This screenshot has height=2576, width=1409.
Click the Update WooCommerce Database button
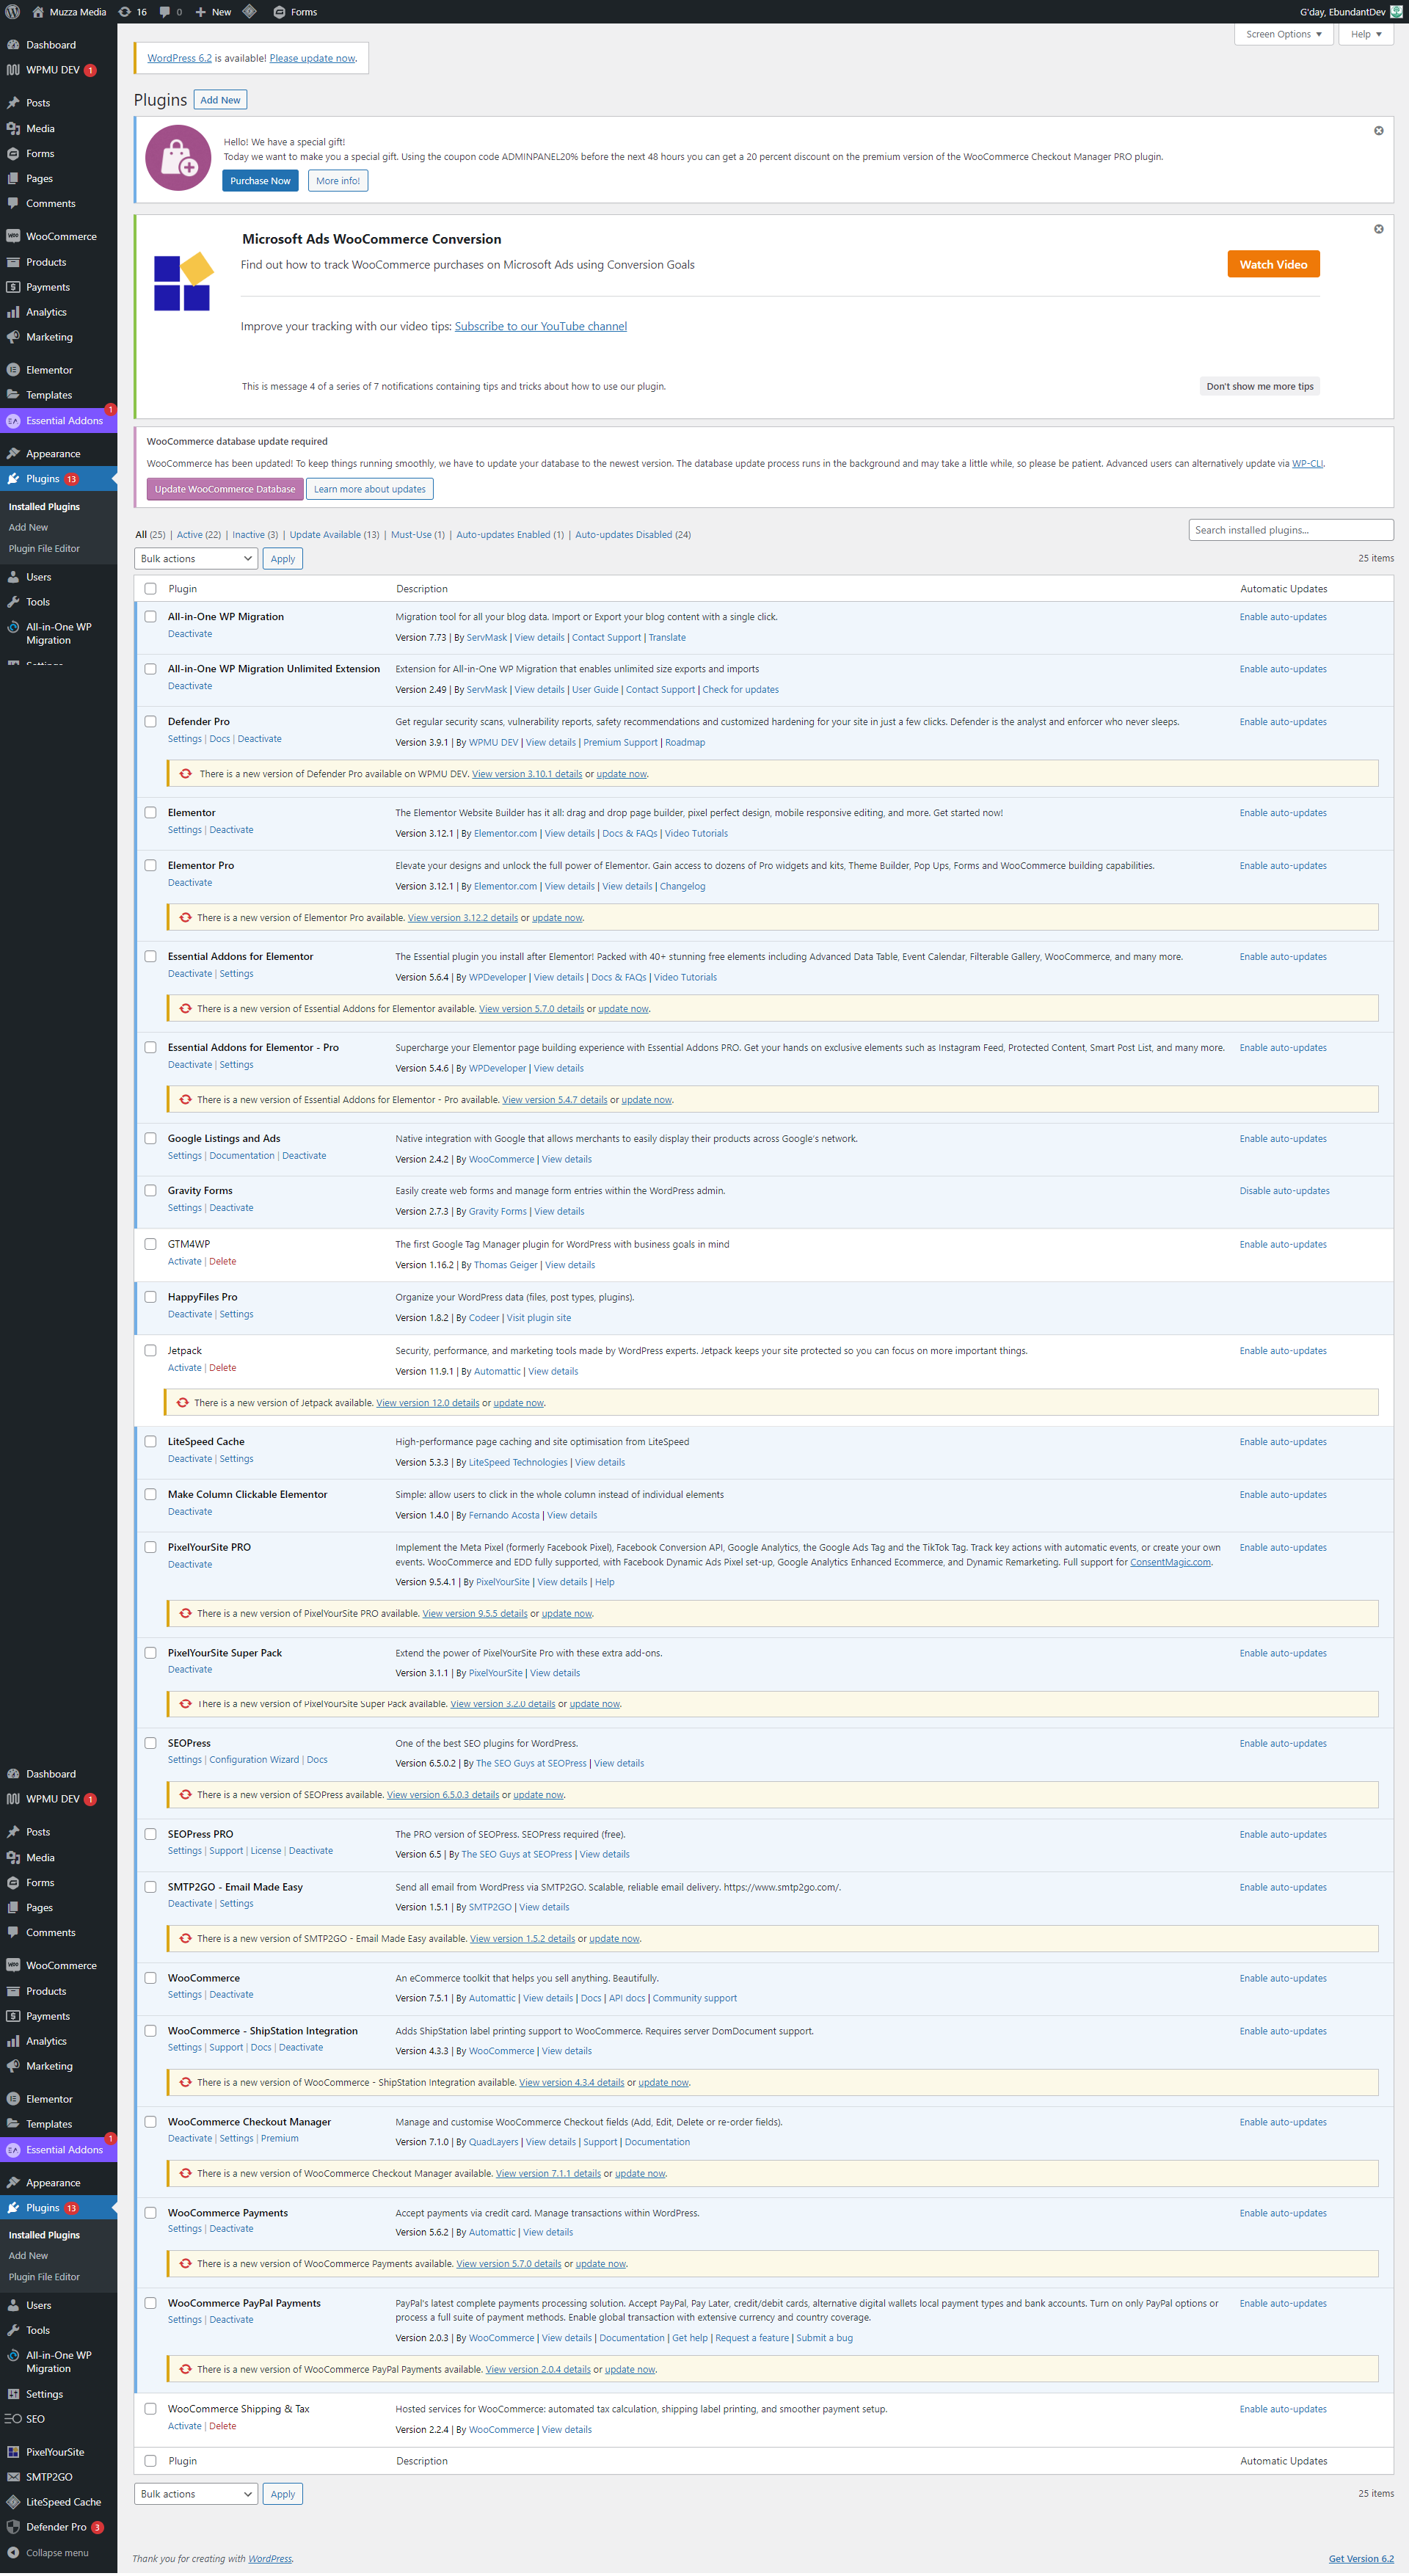(225, 489)
